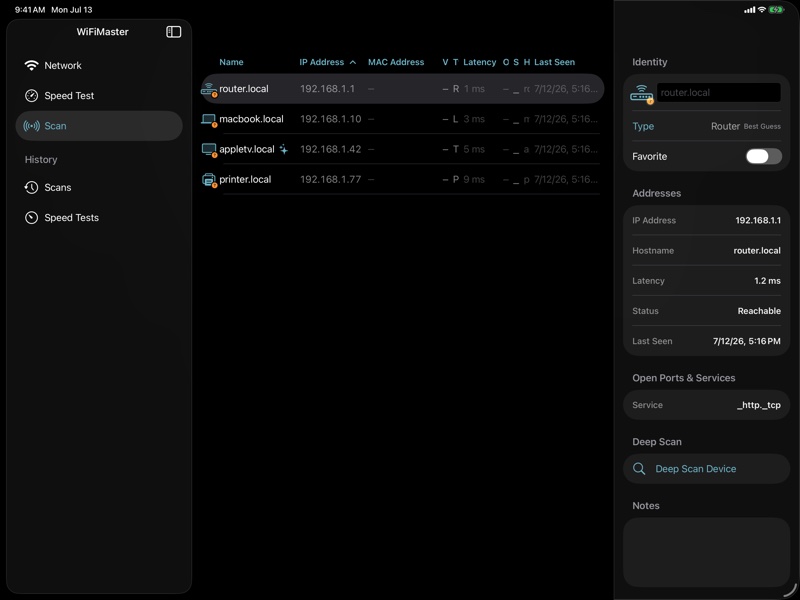The width and height of the screenshot is (800, 600).
Task: Click the IP Address sort arrow
Action: tap(353, 62)
